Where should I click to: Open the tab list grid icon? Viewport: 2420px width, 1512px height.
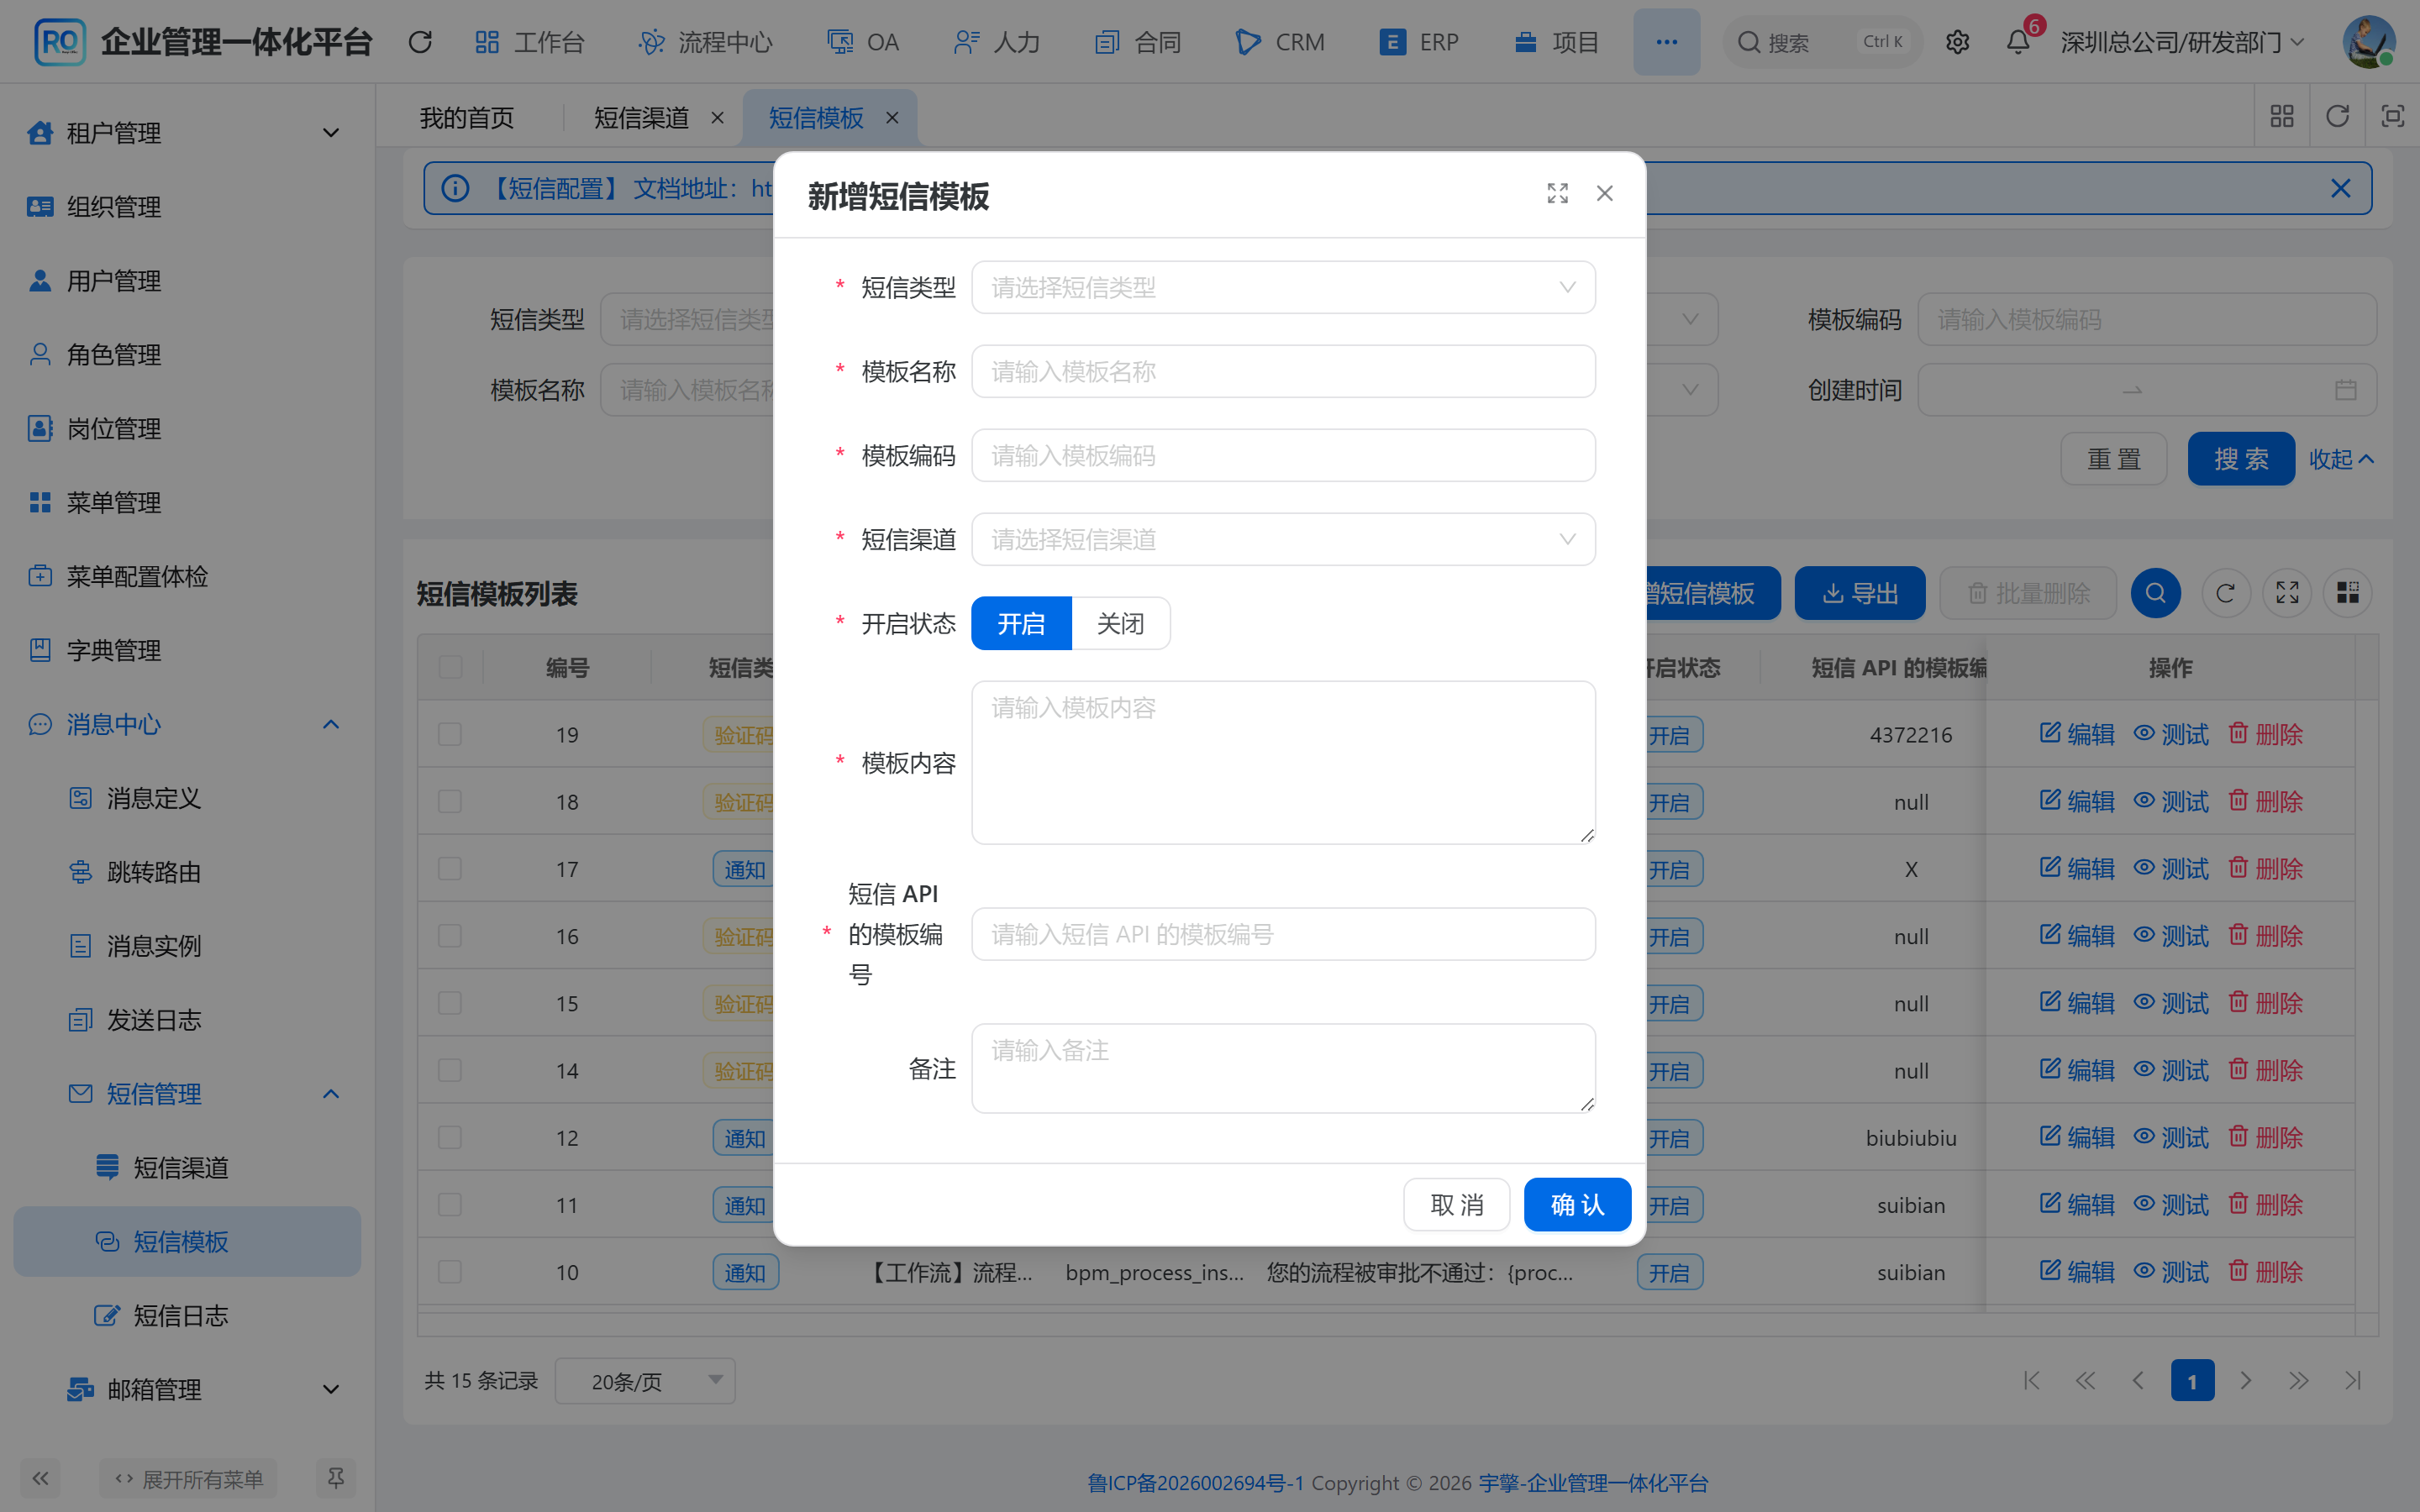tap(2282, 116)
